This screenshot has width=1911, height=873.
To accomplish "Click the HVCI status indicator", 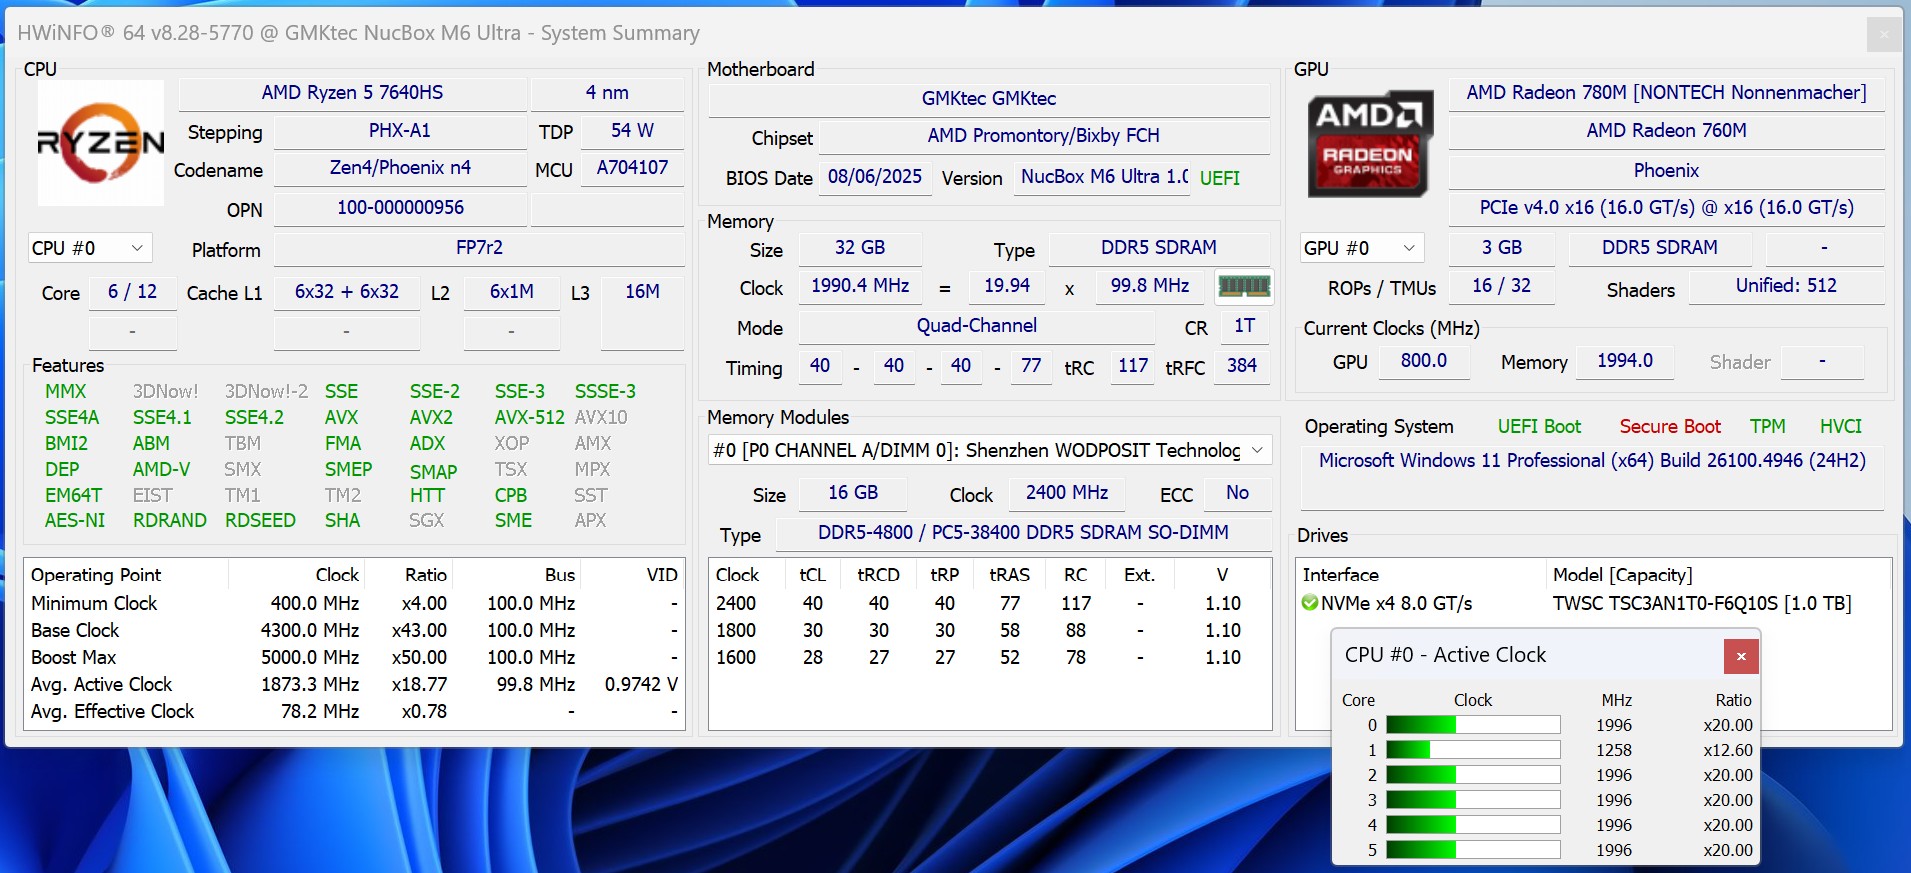I will [1840, 427].
